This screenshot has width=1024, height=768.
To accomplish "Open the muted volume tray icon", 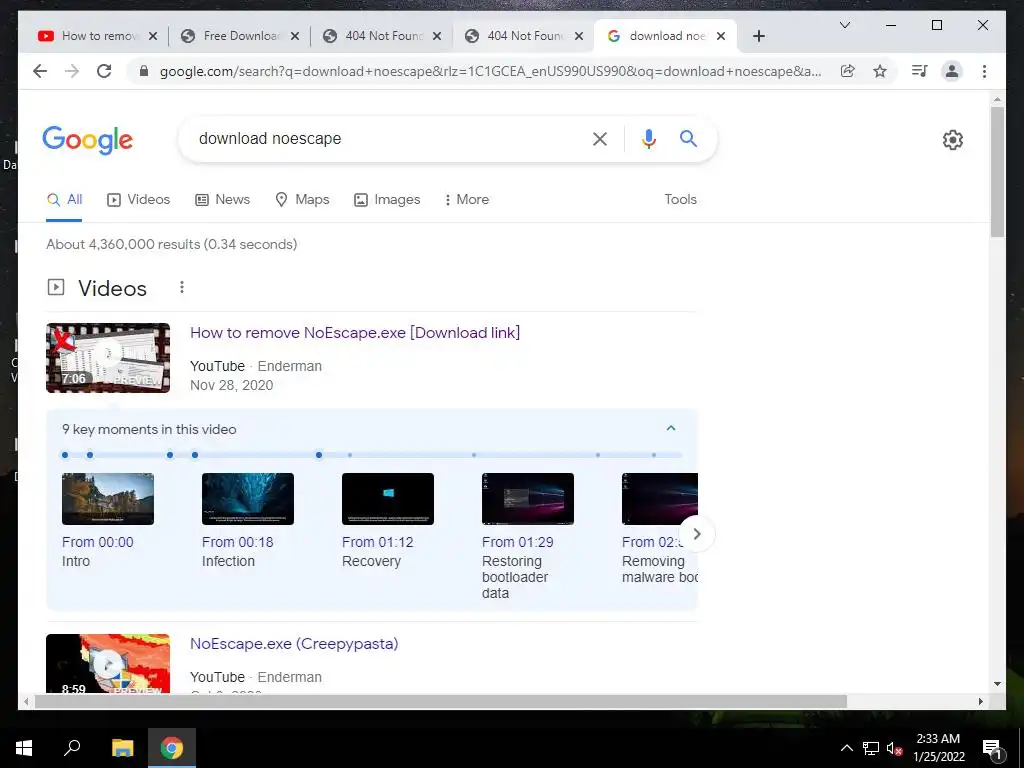I will [x=894, y=748].
